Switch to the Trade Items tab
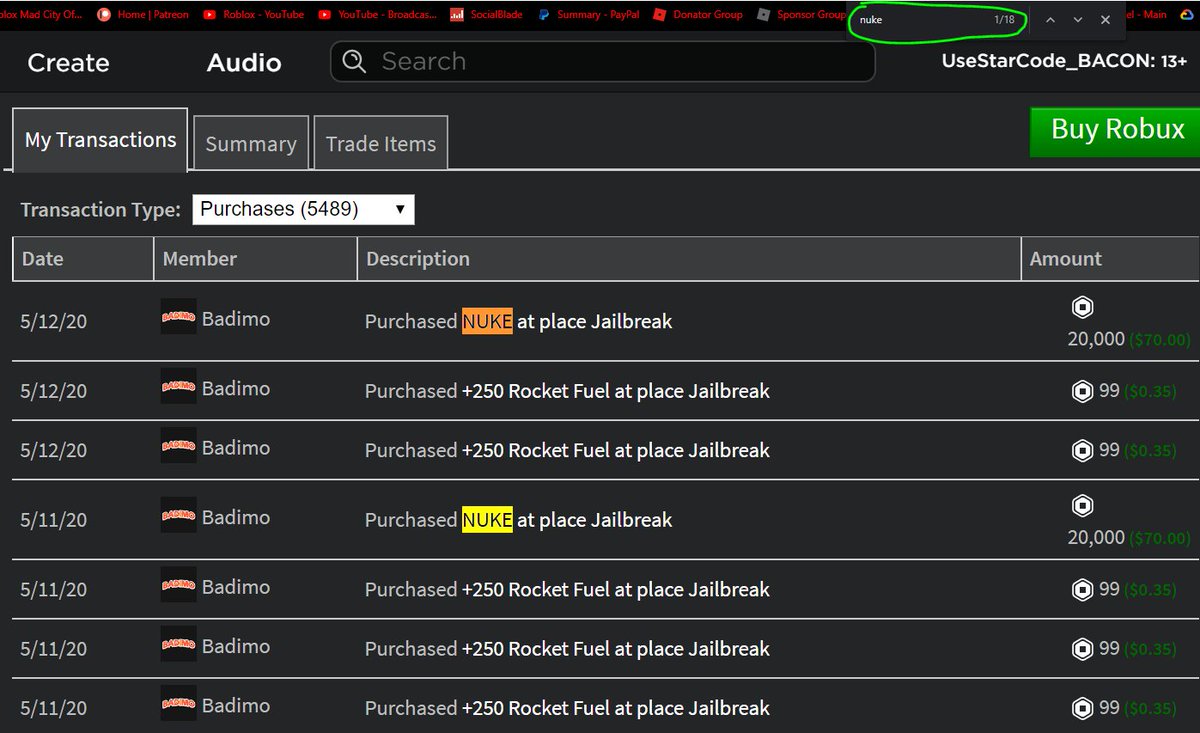The width and height of the screenshot is (1200, 733). (381, 144)
